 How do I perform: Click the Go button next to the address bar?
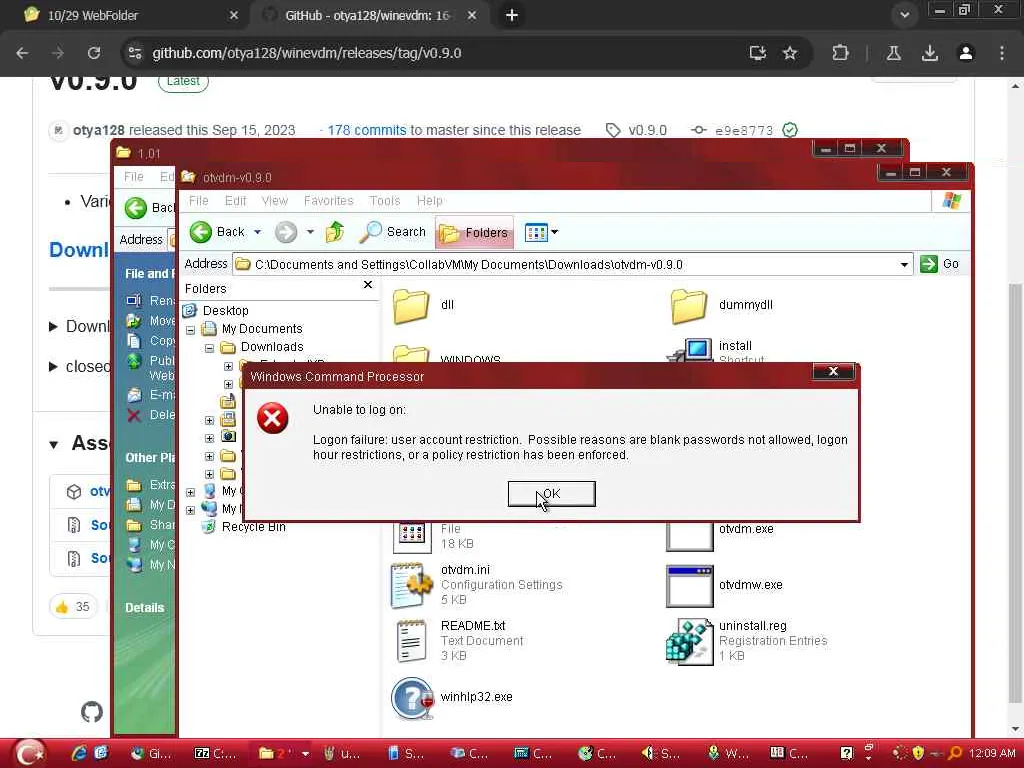[x=940, y=264]
